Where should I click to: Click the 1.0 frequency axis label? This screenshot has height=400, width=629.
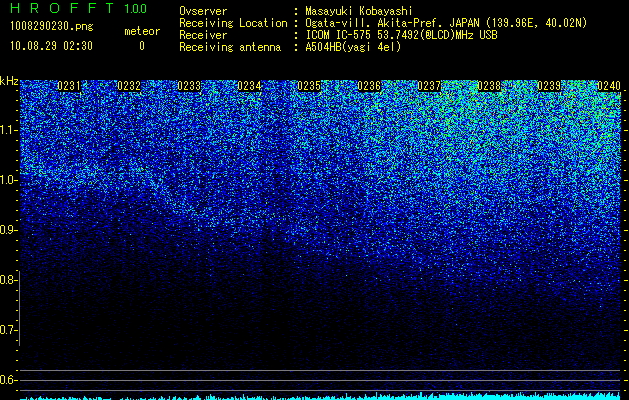9,180
